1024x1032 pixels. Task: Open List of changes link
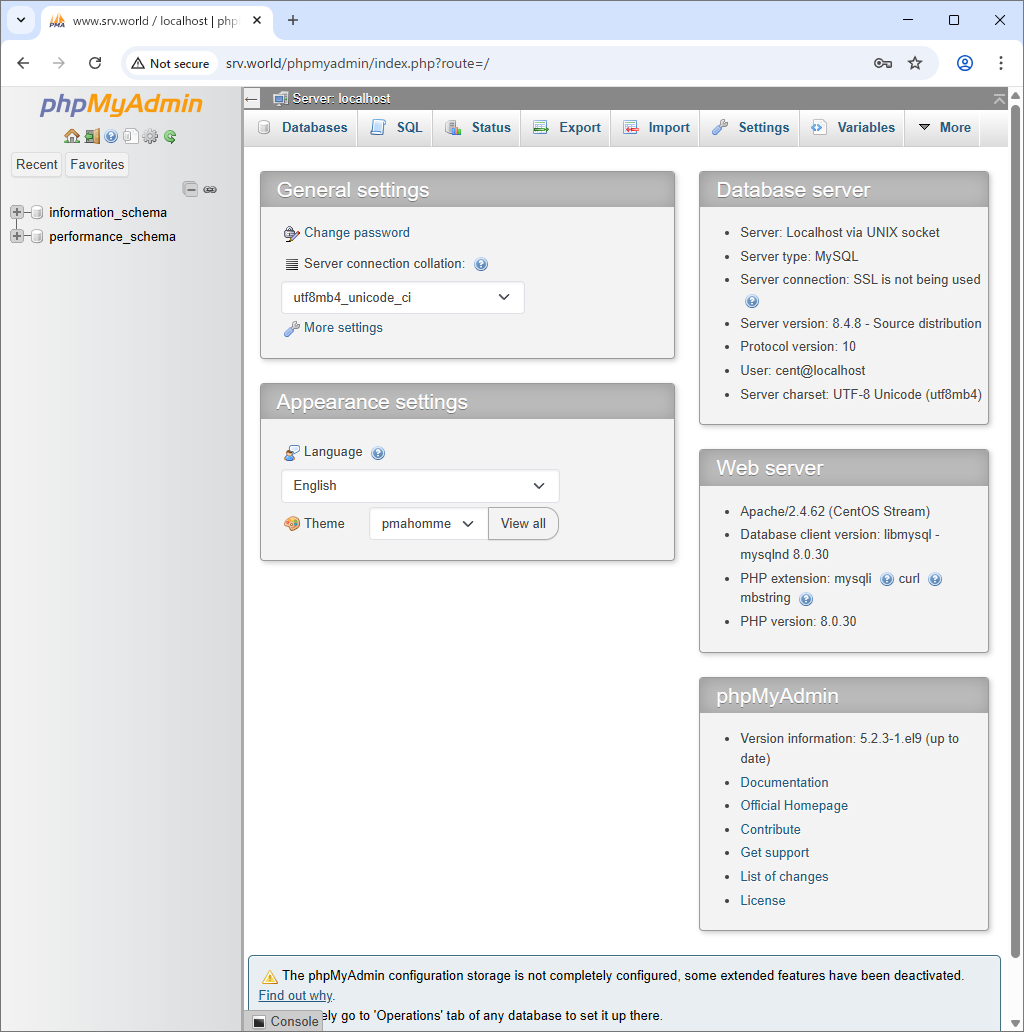784,877
